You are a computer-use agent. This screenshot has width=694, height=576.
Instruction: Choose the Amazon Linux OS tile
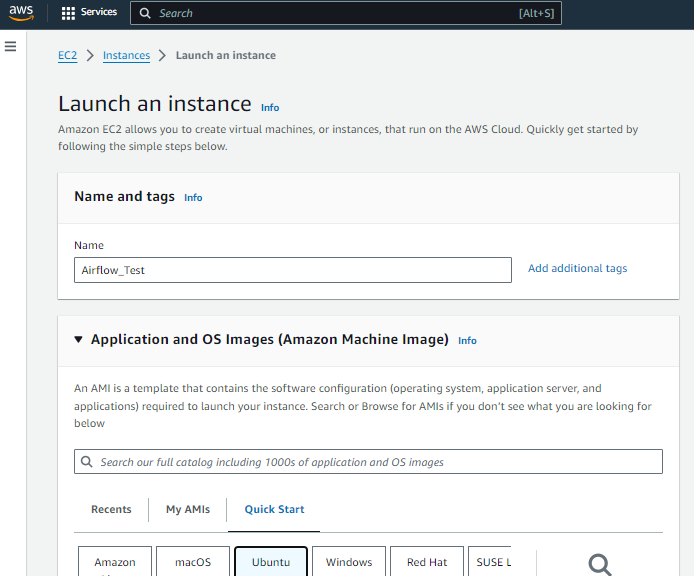[x=115, y=562]
